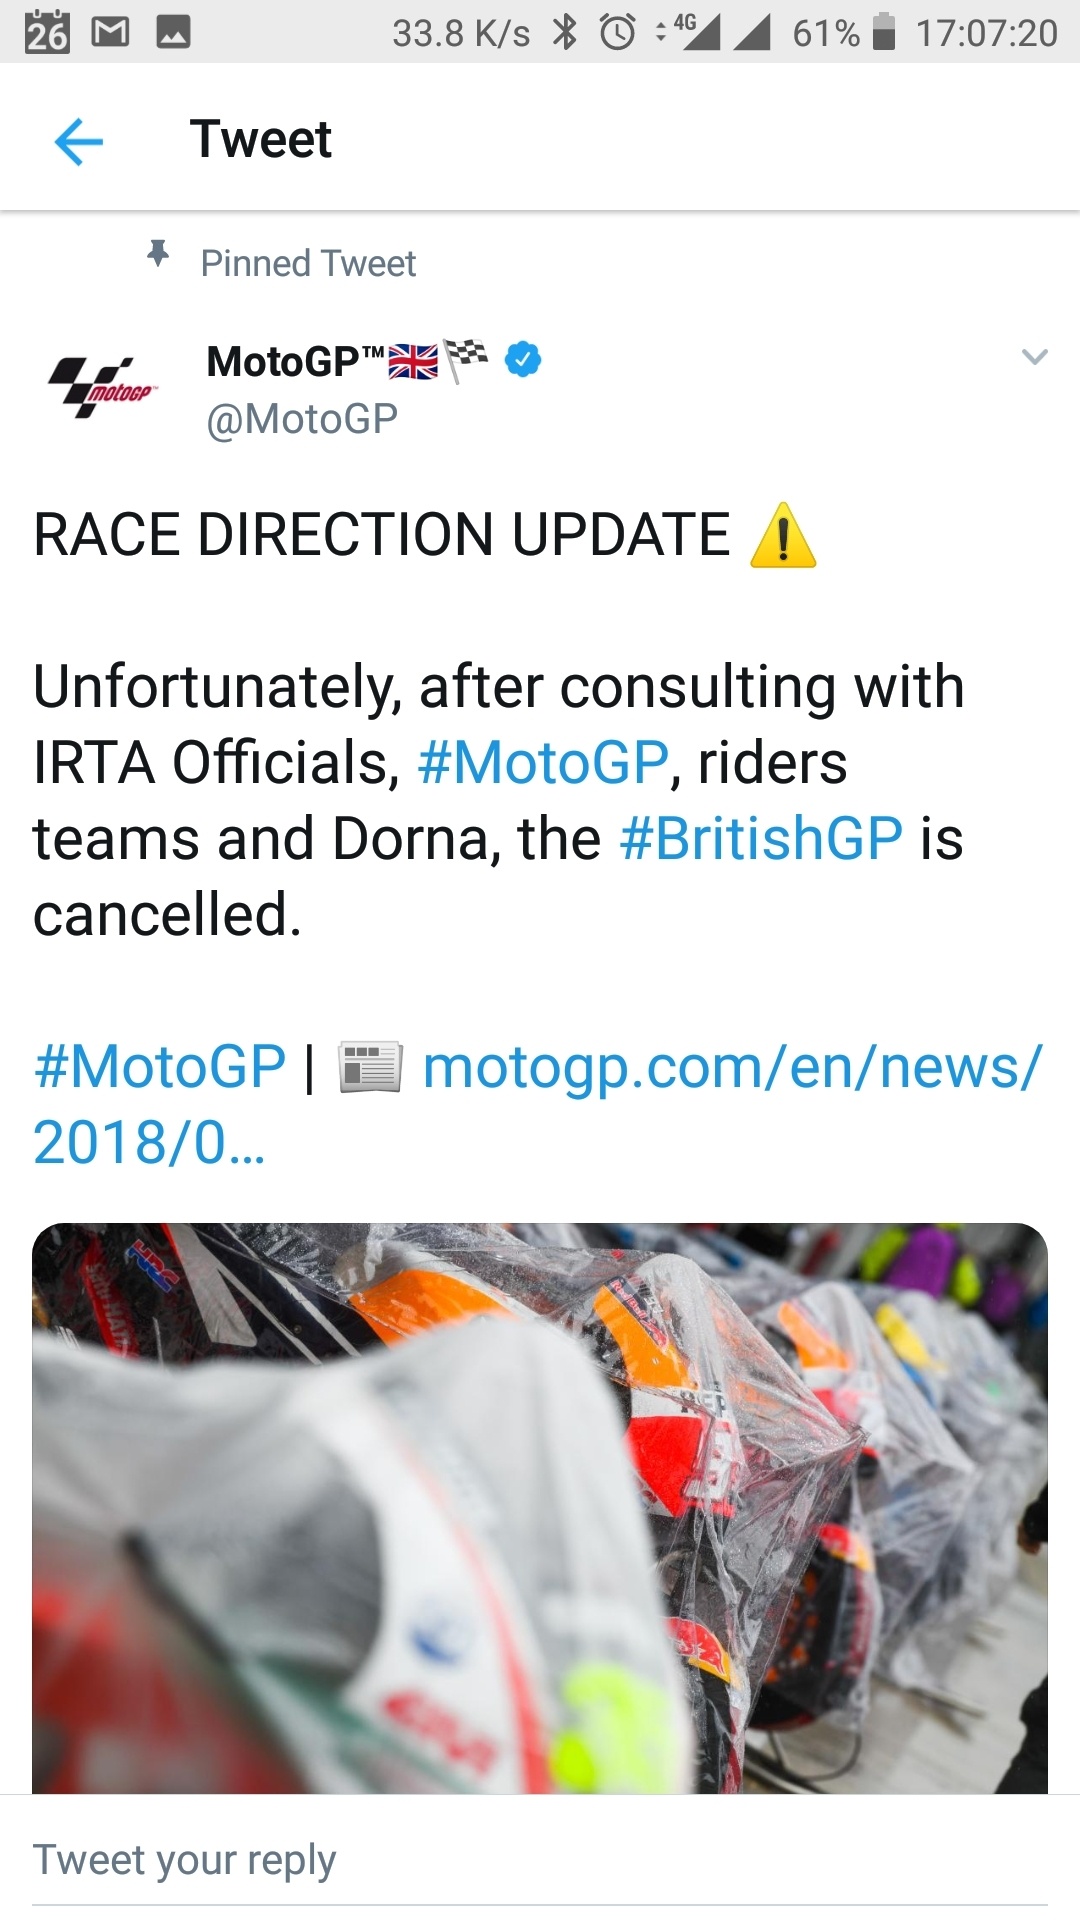Open the covered bikes photo

click(540, 1507)
